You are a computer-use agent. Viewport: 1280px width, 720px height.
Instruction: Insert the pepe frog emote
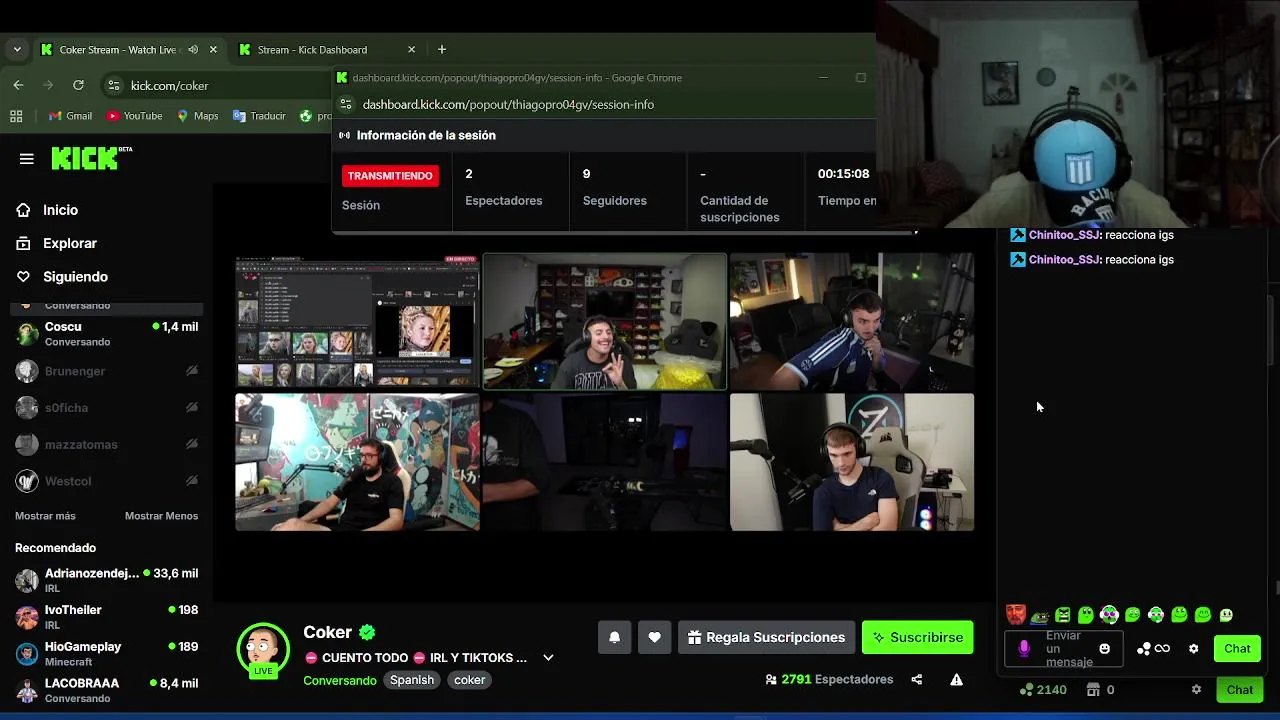point(1040,615)
